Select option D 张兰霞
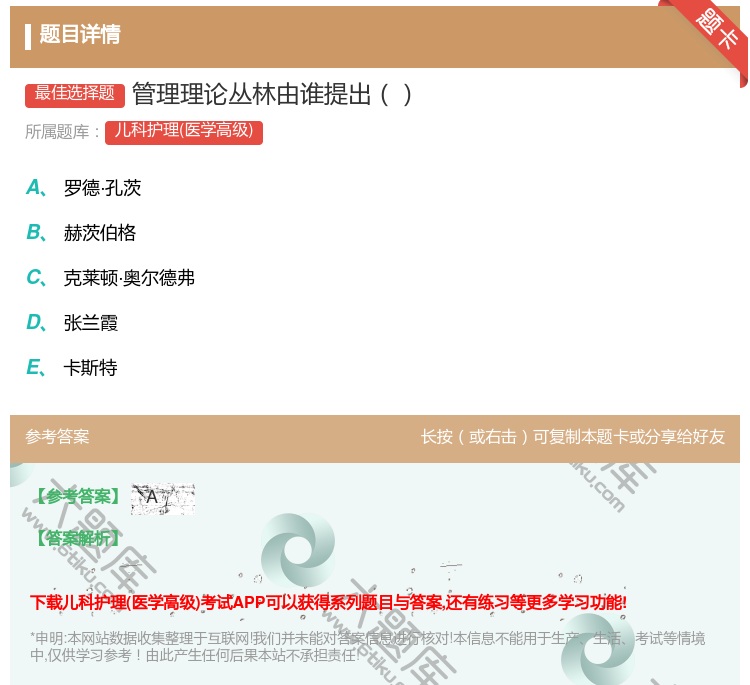 (72, 322)
